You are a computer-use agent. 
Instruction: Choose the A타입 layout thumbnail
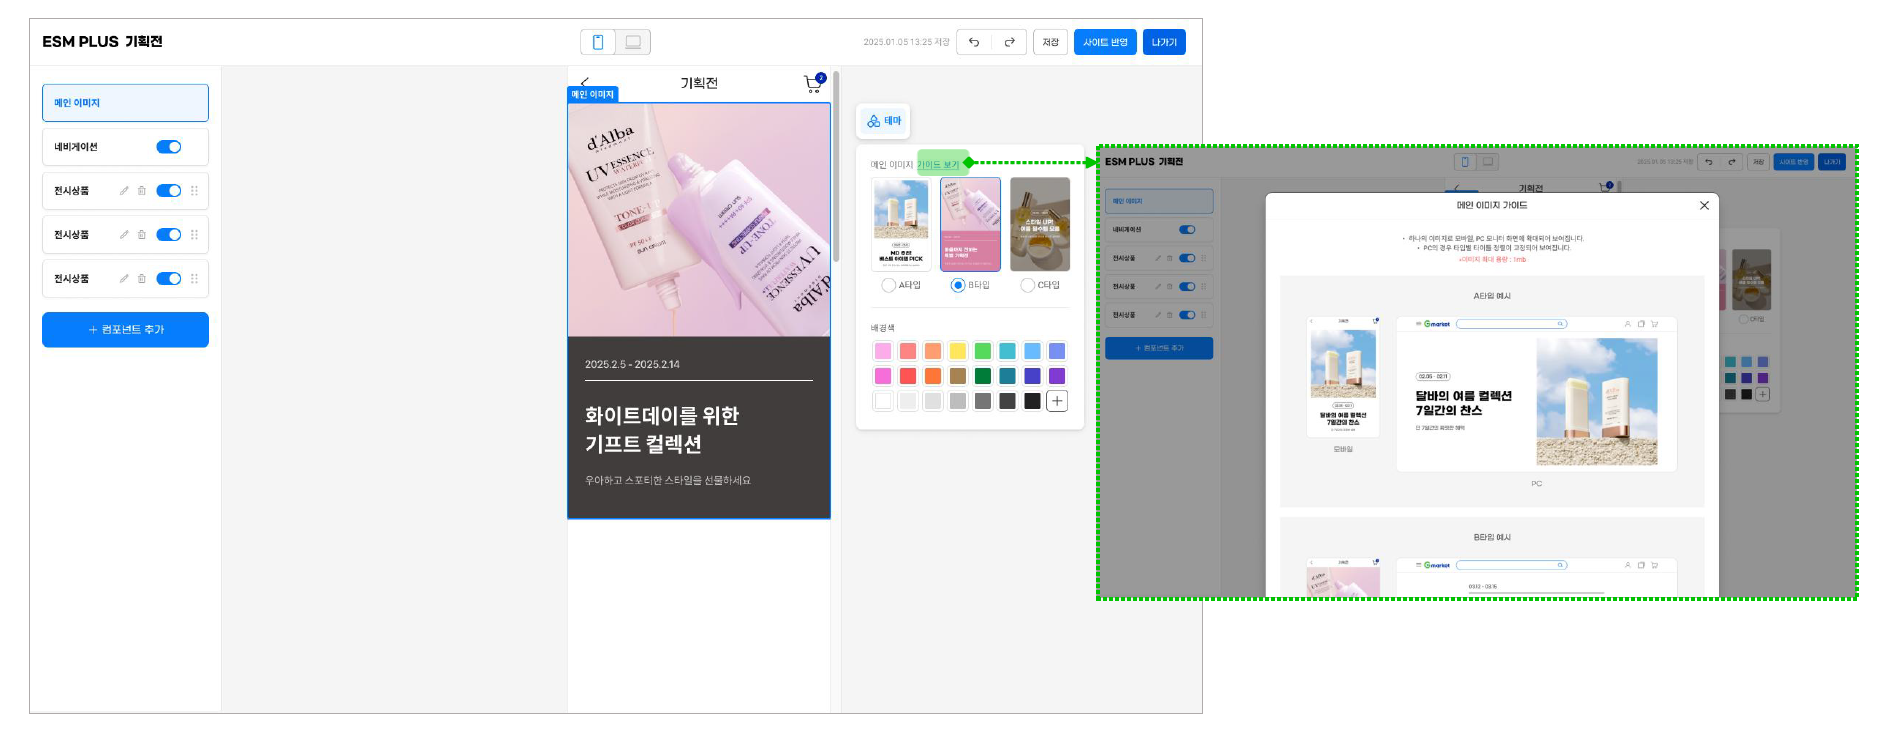click(901, 224)
